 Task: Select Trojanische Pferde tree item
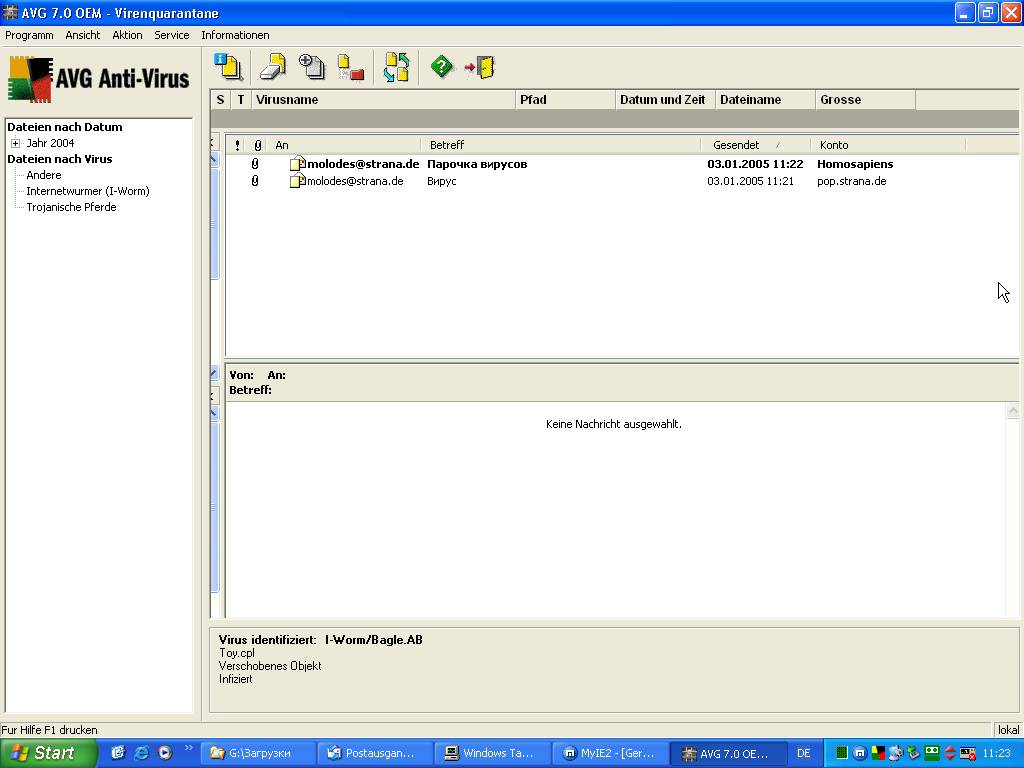pos(71,207)
